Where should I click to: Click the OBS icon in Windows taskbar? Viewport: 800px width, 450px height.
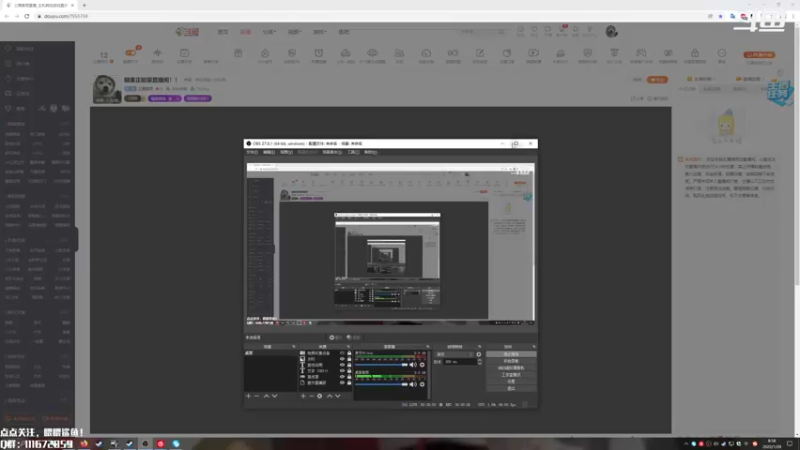[145, 444]
